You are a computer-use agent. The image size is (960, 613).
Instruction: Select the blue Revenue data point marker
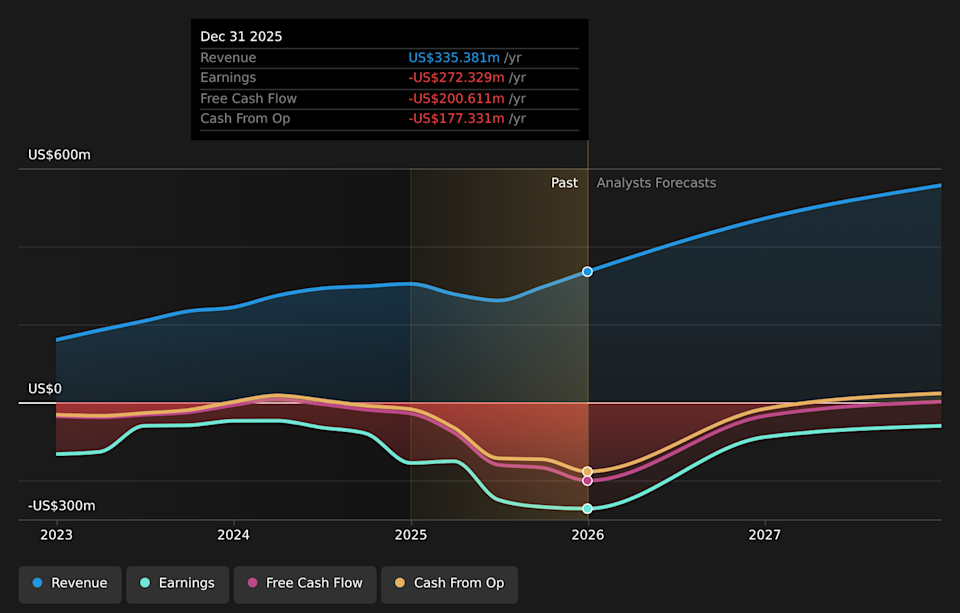click(587, 271)
